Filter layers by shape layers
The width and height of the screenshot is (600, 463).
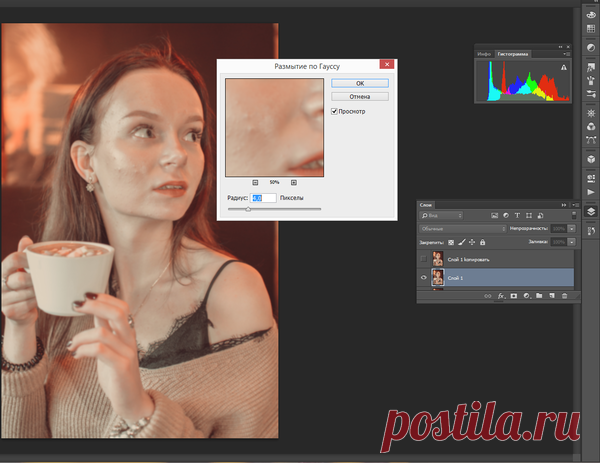point(529,215)
